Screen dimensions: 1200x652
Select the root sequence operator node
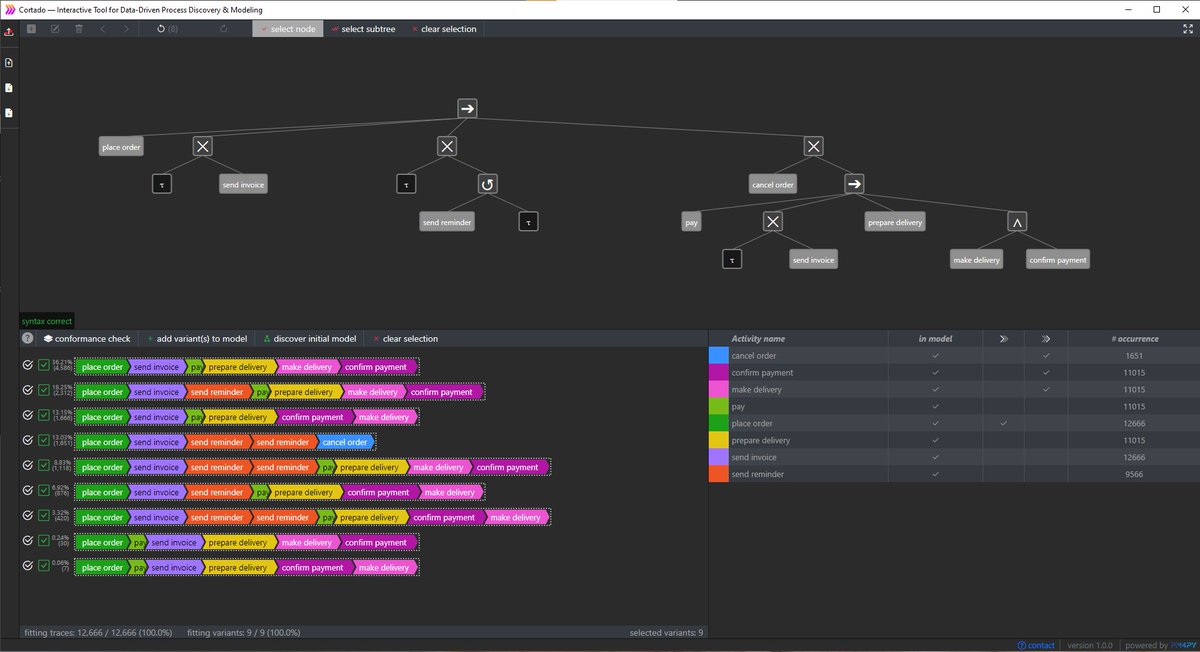(x=467, y=108)
